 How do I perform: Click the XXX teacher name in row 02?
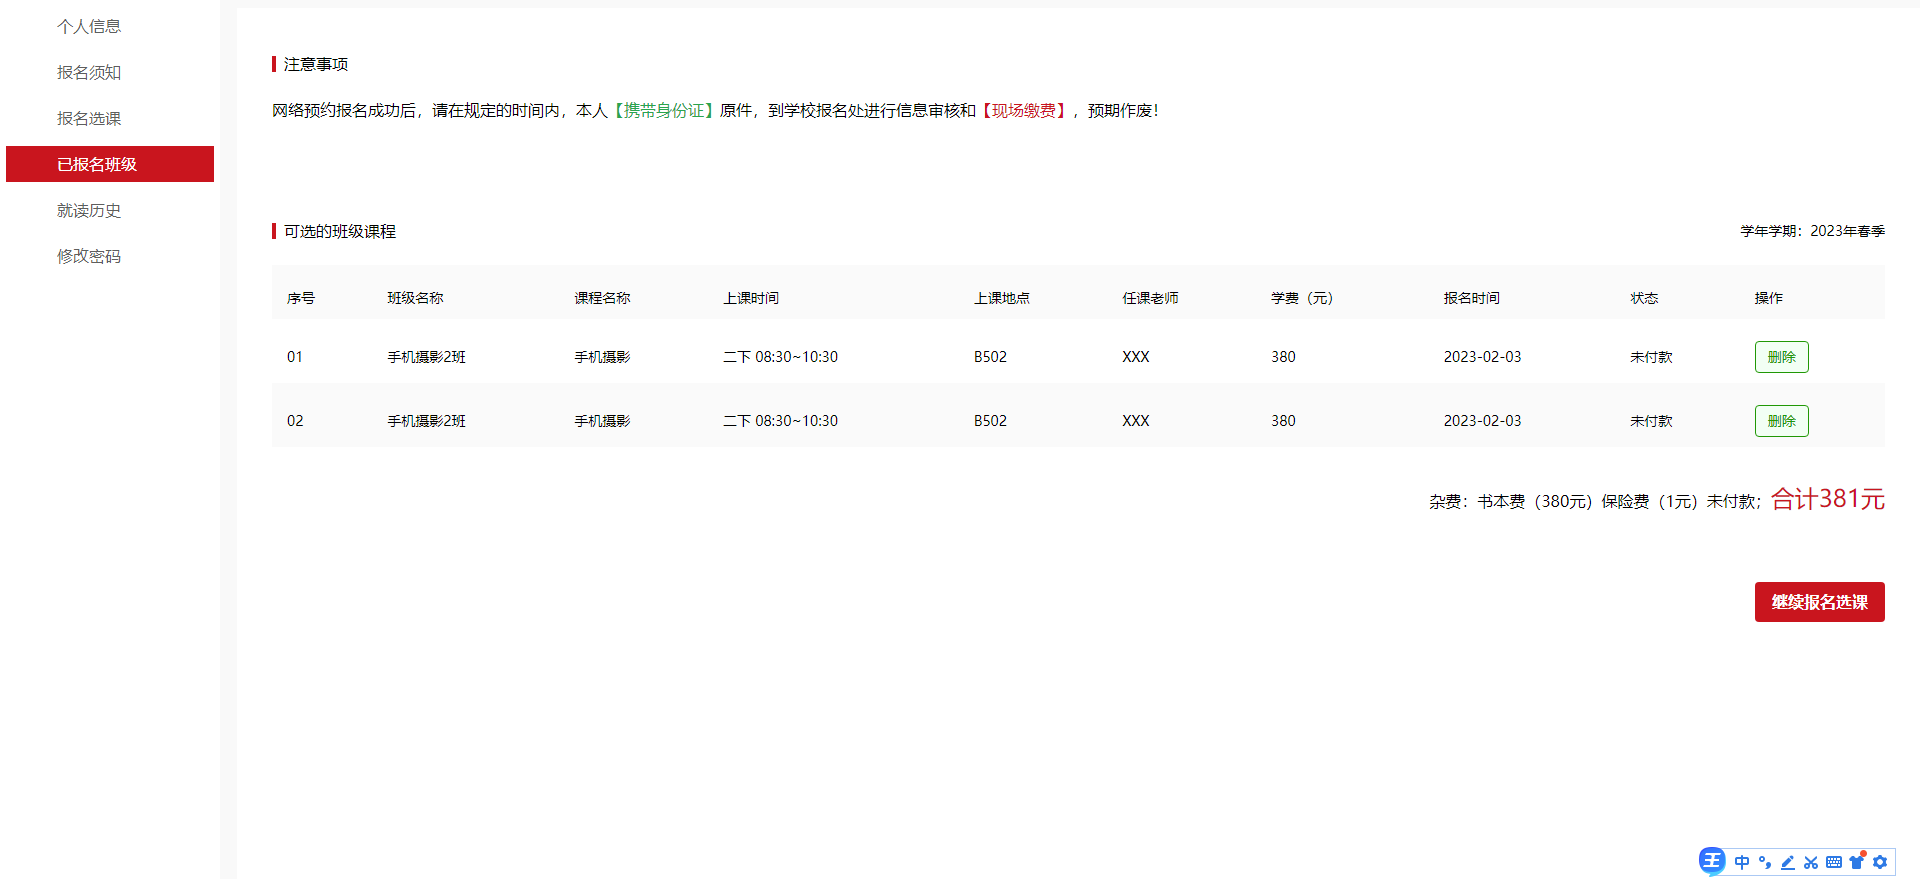[x=1136, y=421]
